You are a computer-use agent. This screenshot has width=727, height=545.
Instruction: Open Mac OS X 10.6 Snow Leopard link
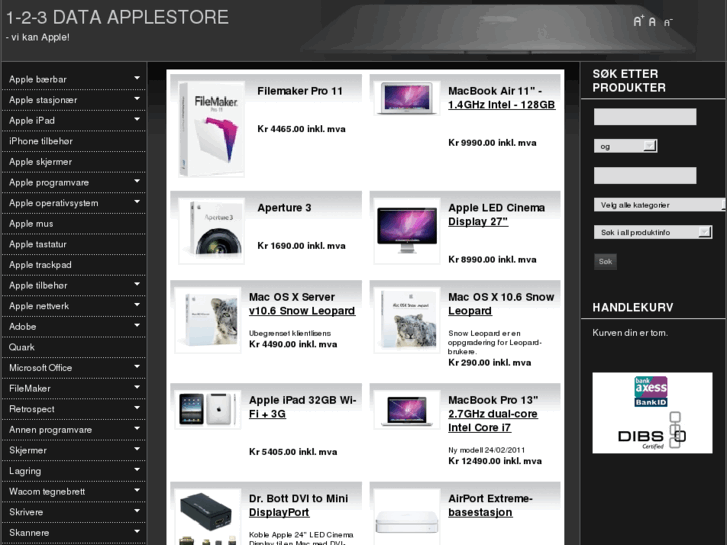point(501,304)
